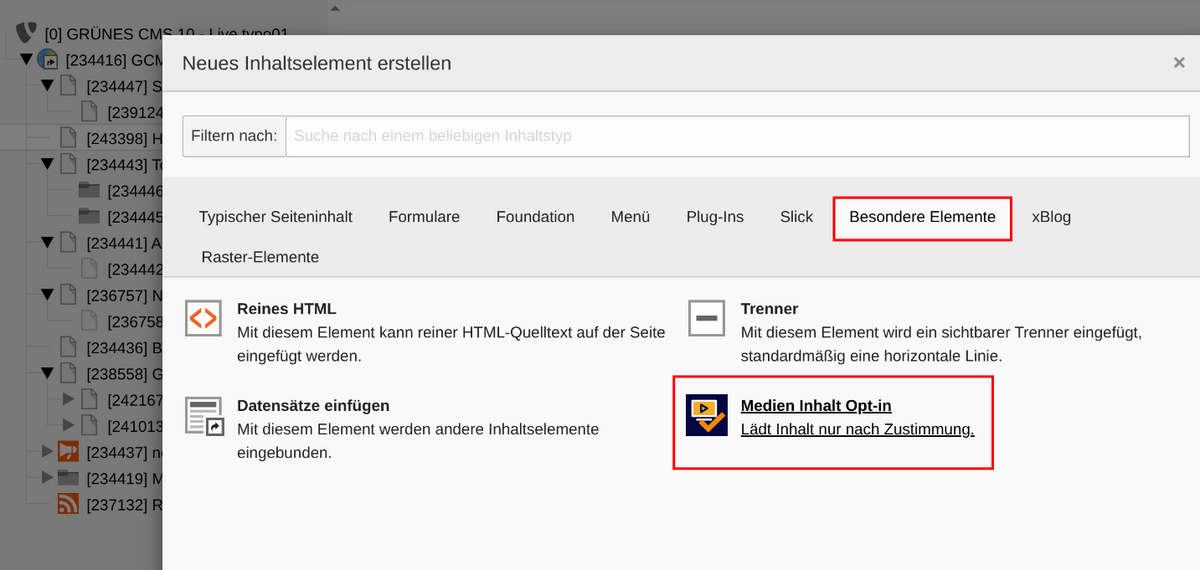Collapse the tree node 234443
This screenshot has height=570, width=1200.
click(x=47, y=164)
